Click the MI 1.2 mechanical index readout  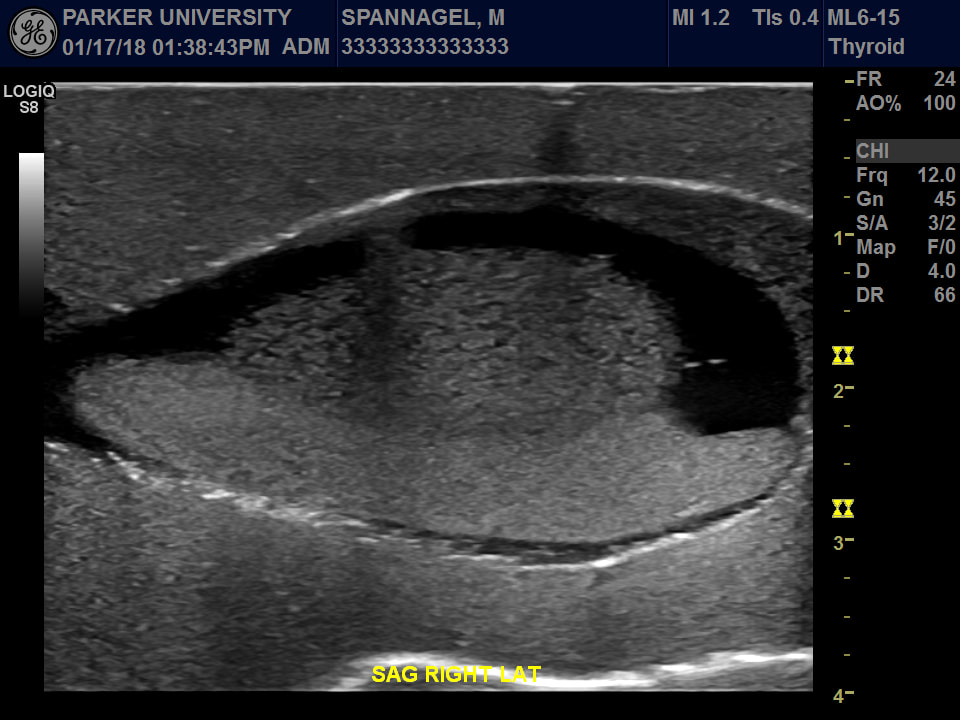(701, 17)
